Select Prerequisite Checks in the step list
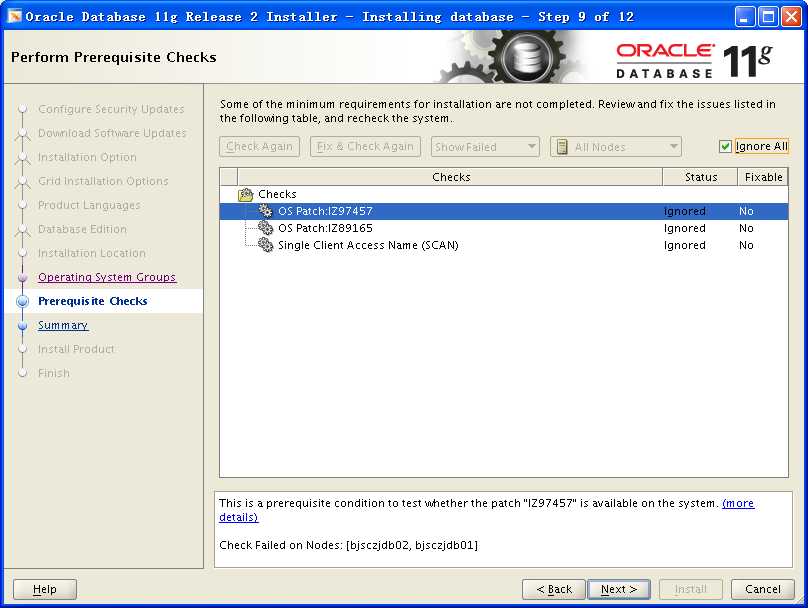 (93, 301)
